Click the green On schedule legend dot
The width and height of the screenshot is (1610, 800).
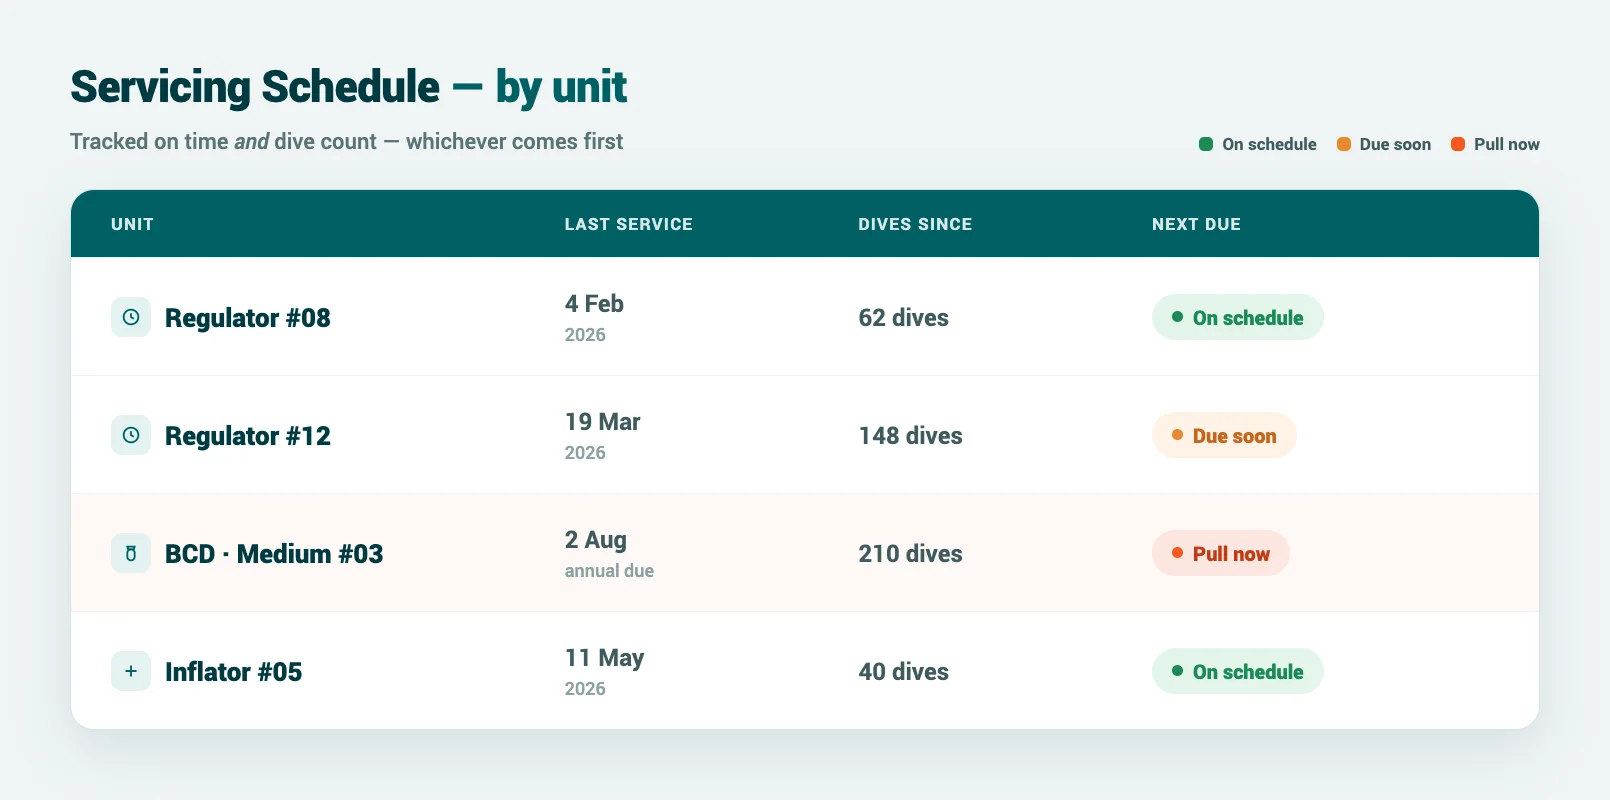click(x=1206, y=144)
